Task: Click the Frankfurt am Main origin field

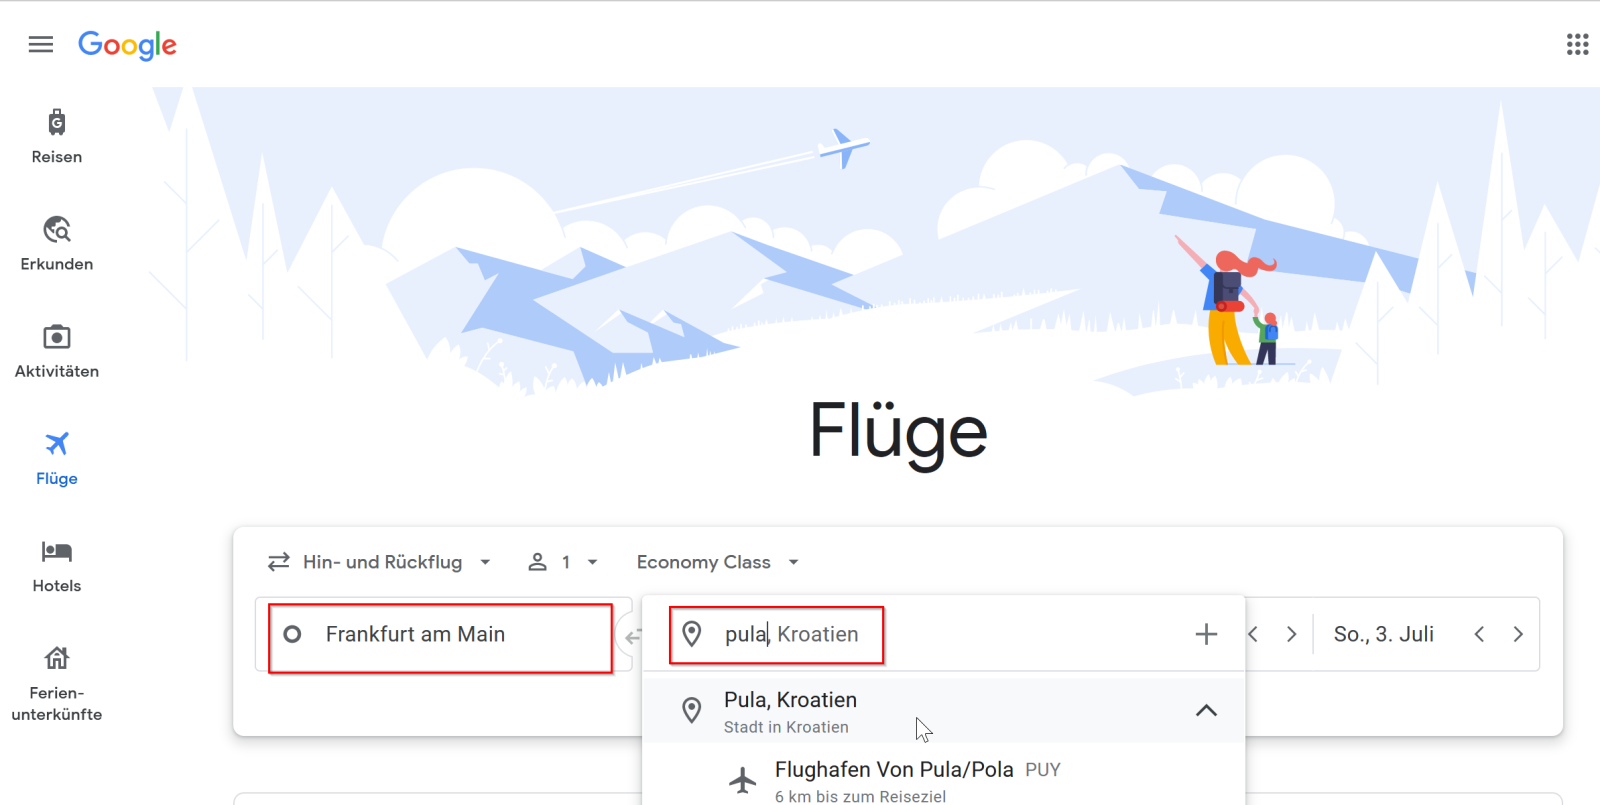Action: (x=440, y=635)
